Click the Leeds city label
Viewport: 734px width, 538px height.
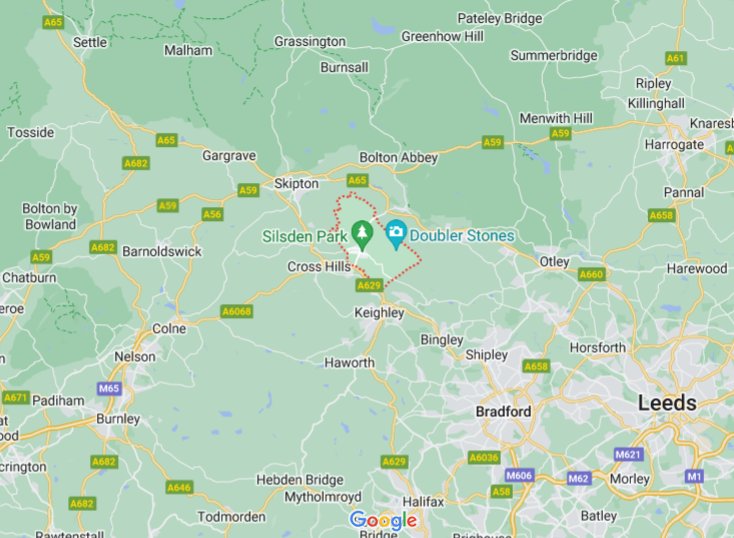pyautogui.click(x=667, y=403)
